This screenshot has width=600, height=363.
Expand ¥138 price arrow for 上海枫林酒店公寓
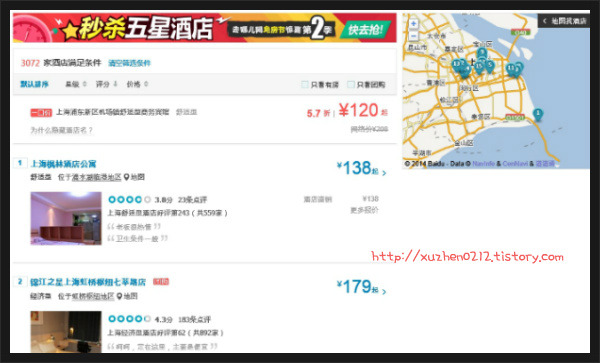point(384,173)
